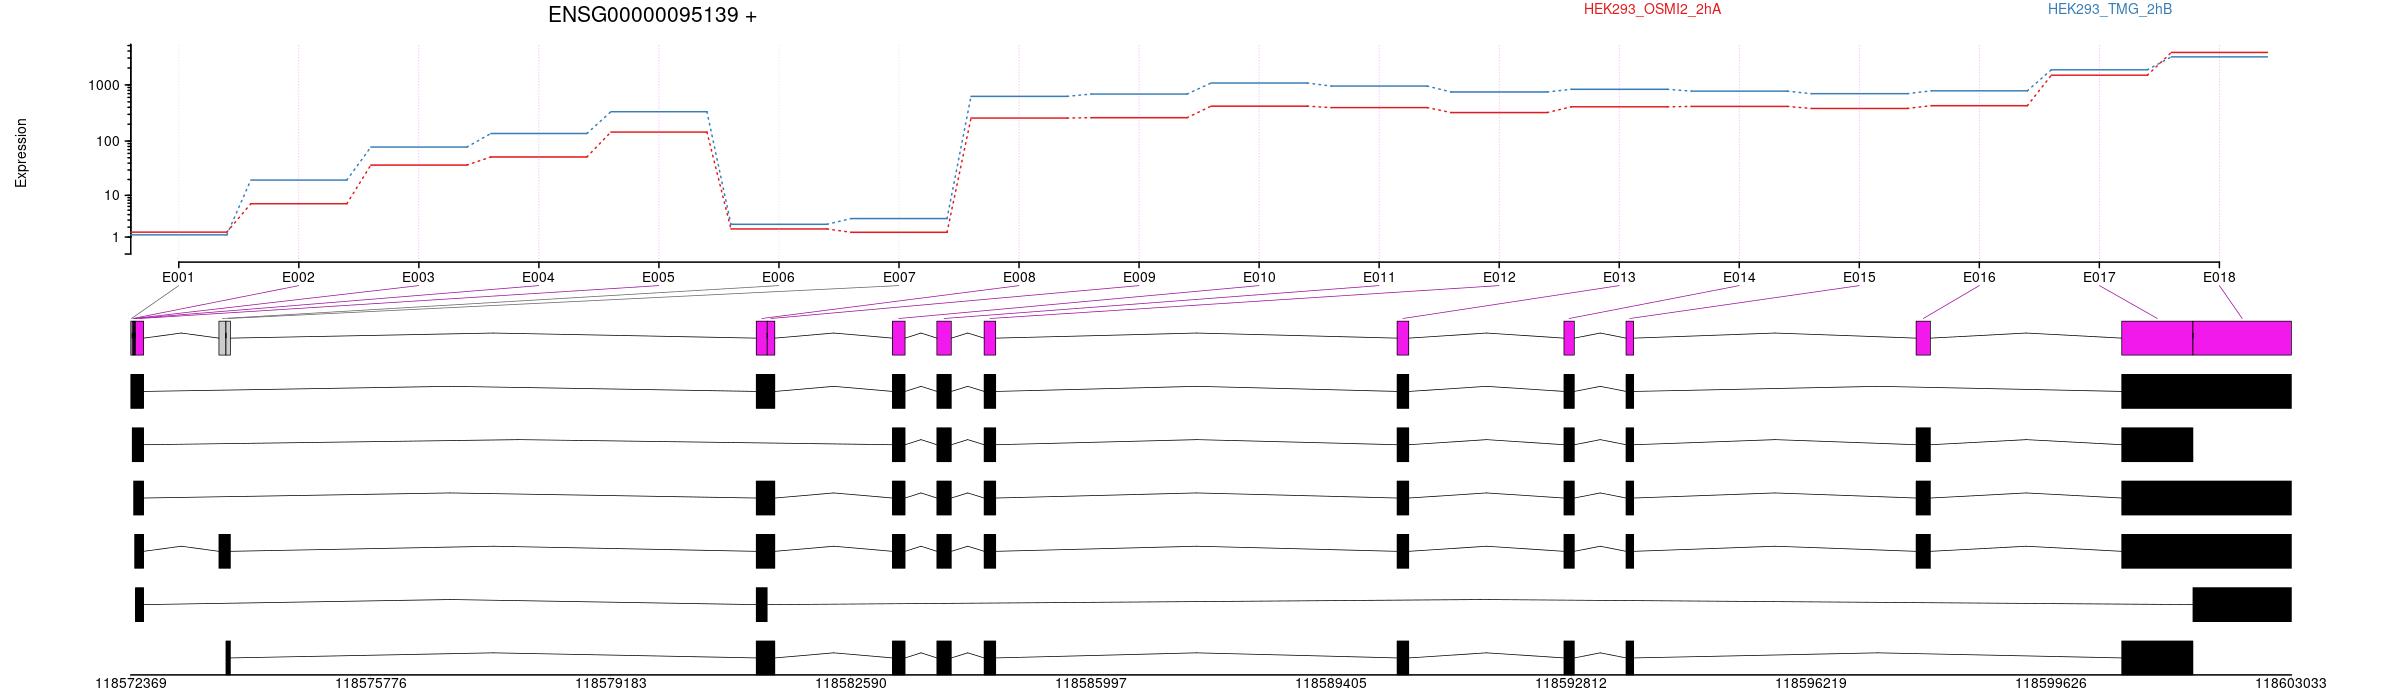Click the gray exon box in the gene model

[224, 338]
